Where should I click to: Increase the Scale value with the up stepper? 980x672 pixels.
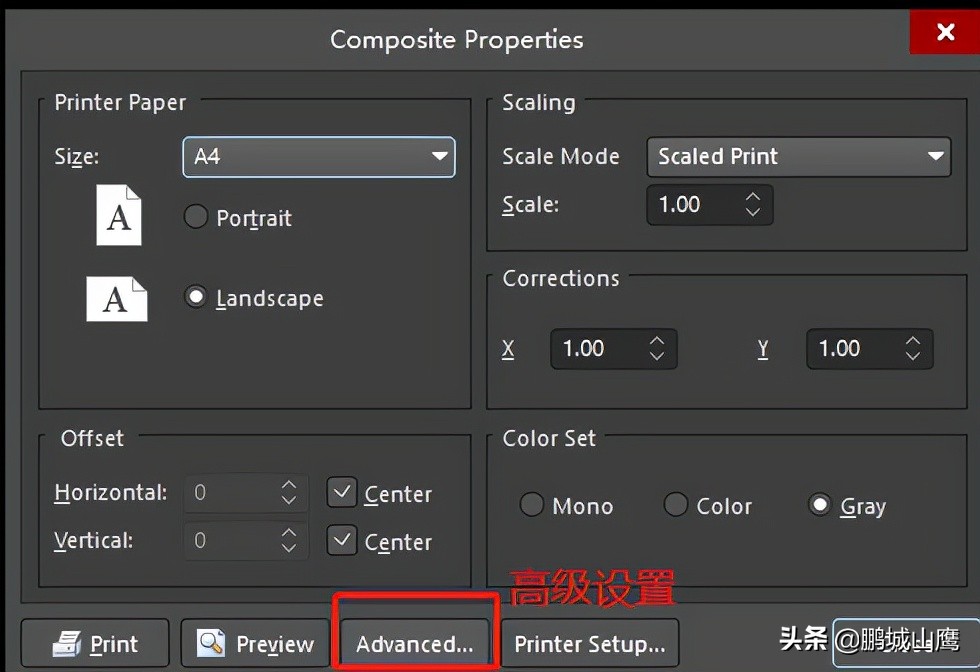coord(752,196)
